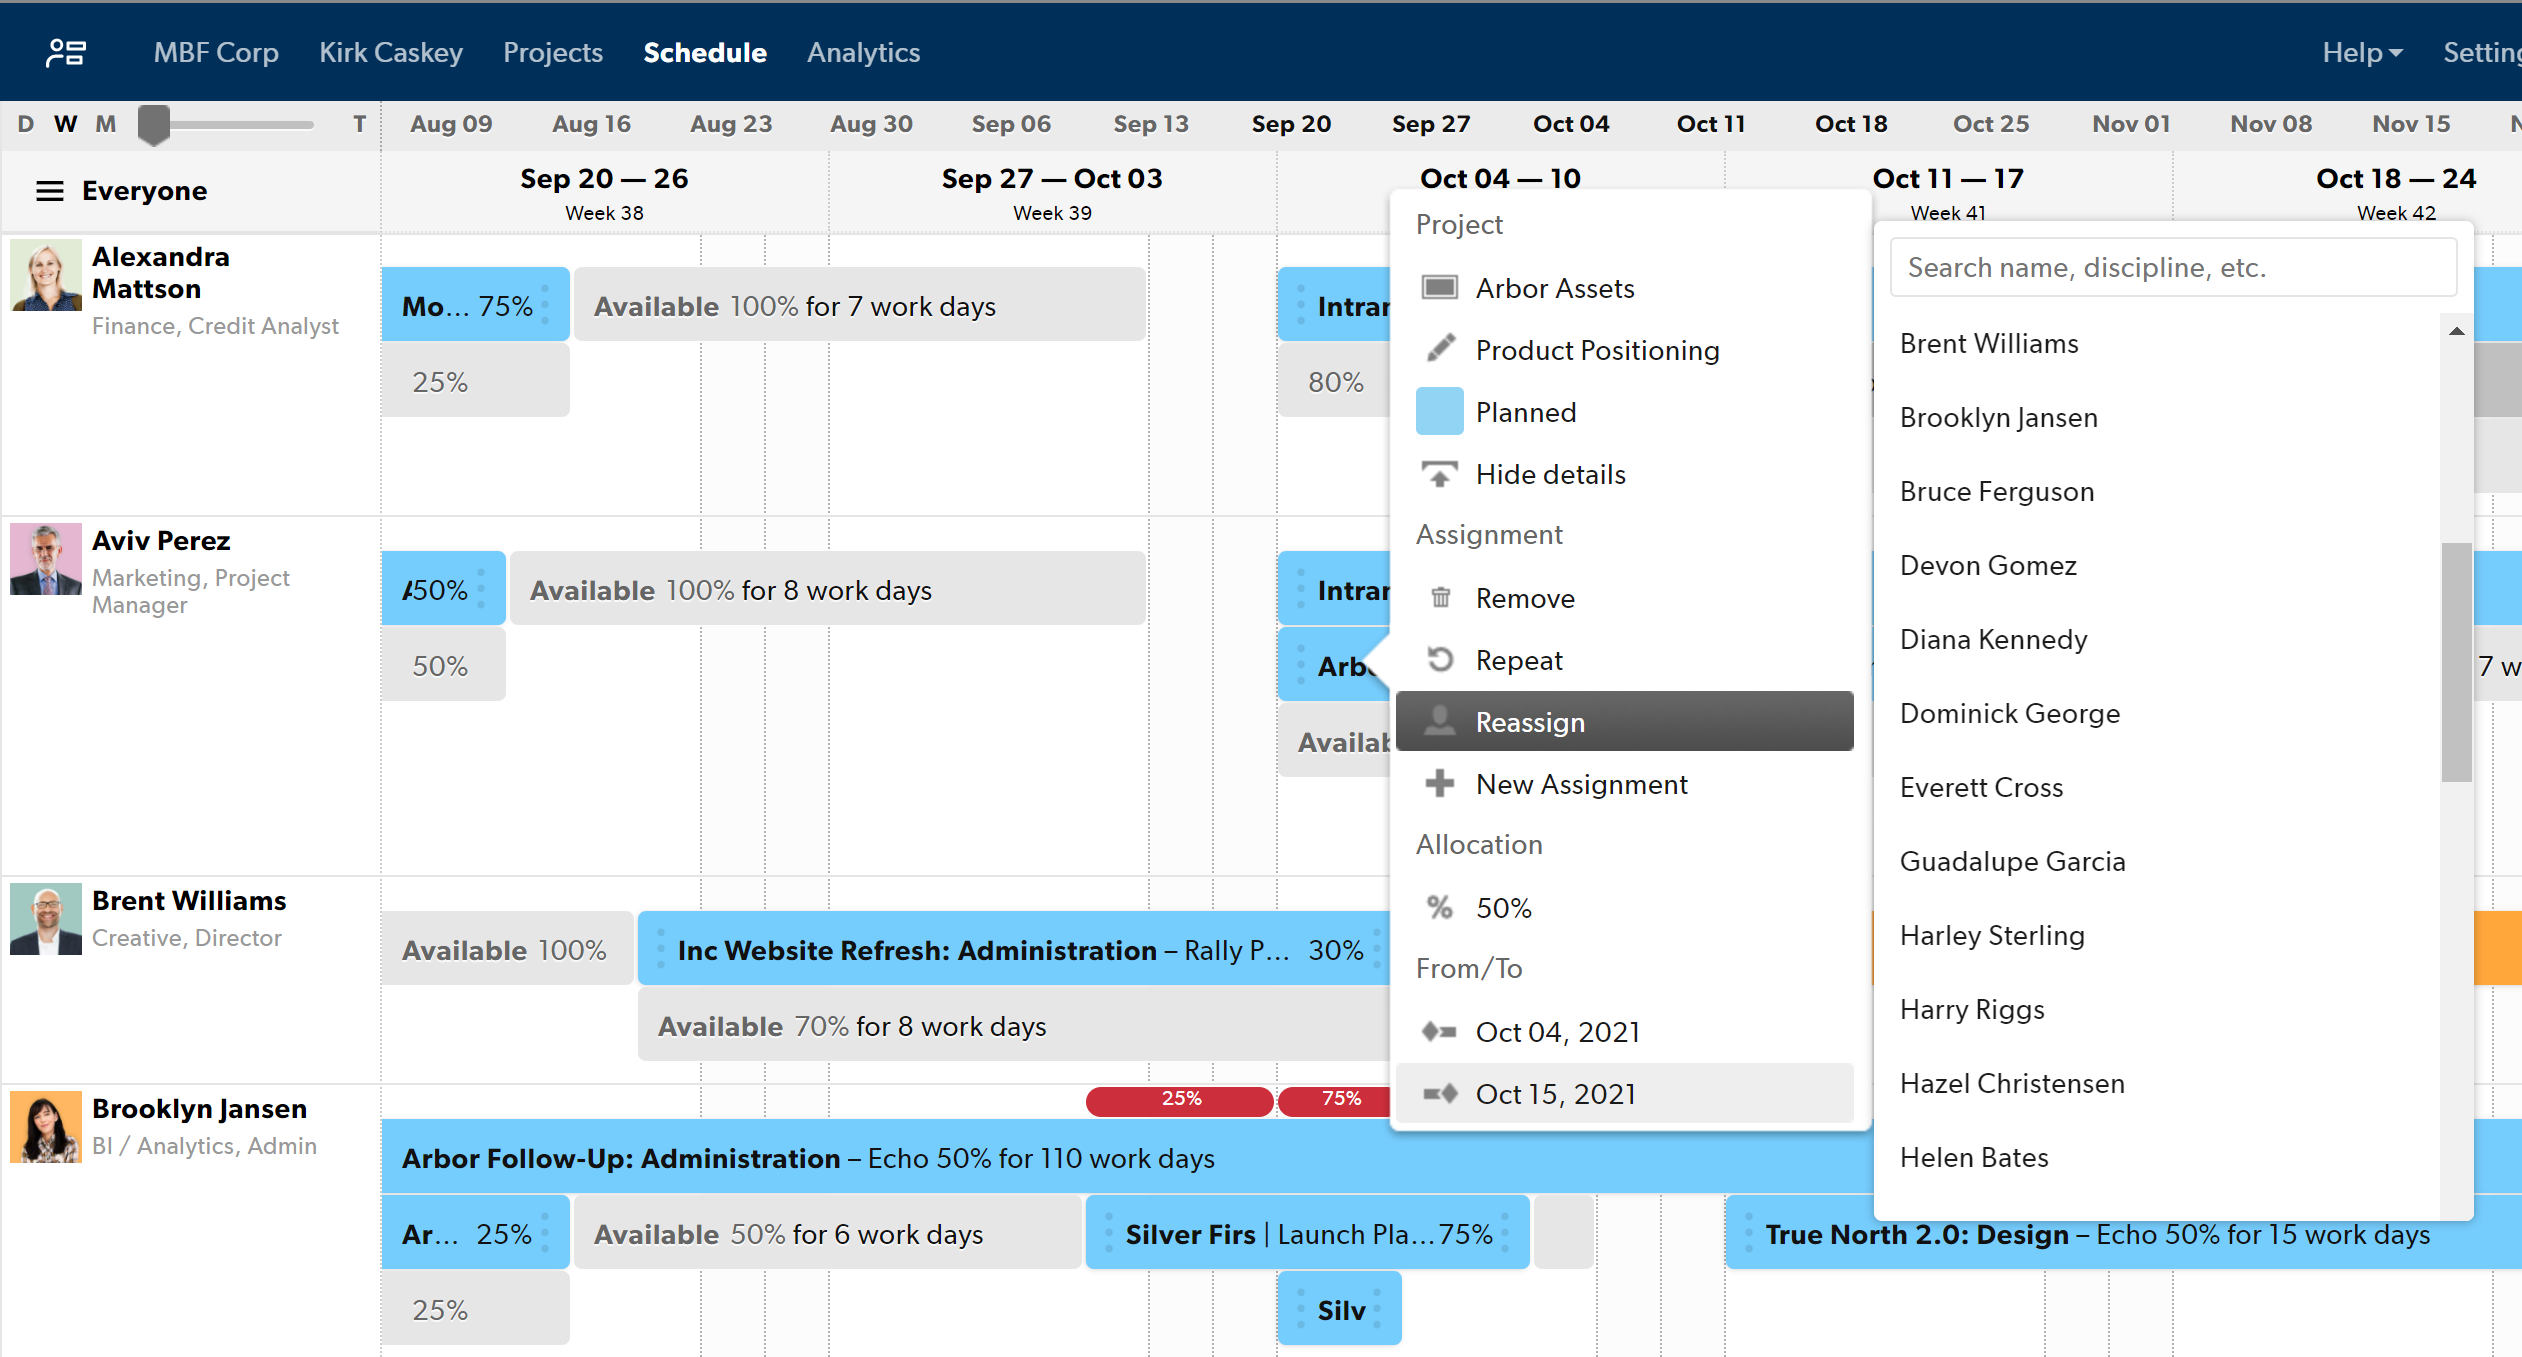Select Projects from top navigation menu
Viewport: 2522px width, 1357px height.
555,52
